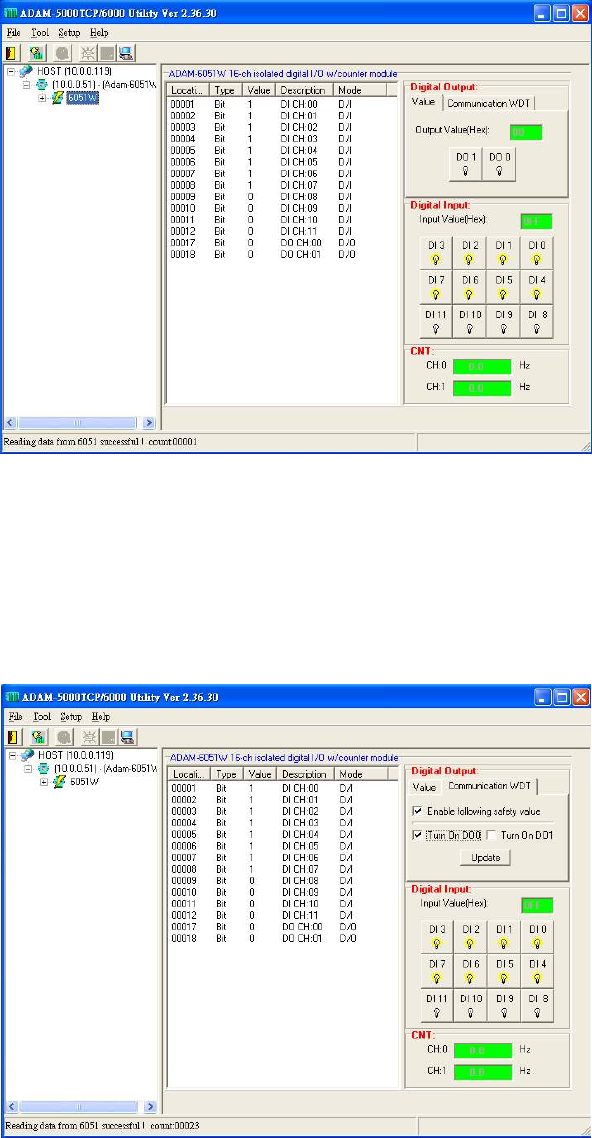Image resolution: width=592 pixels, height=1138 pixels.
Task: Check the Turn On DO1 checkbox
Action: coord(491,835)
